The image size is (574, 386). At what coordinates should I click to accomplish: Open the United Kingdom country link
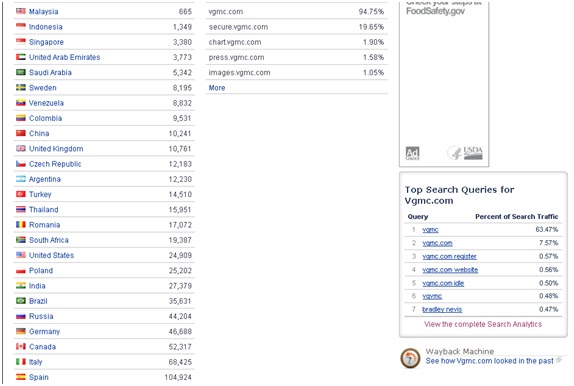56,149
